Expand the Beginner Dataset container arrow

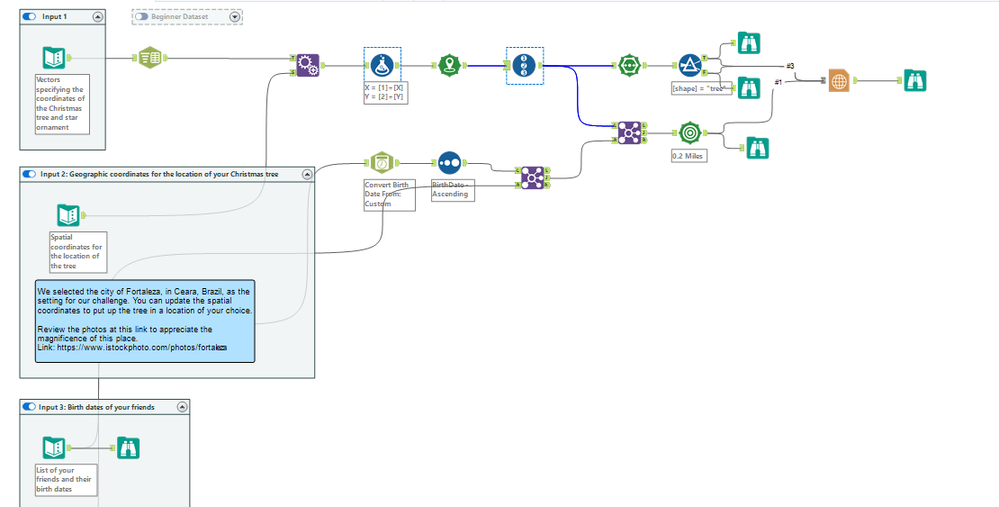[x=235, y=17]
